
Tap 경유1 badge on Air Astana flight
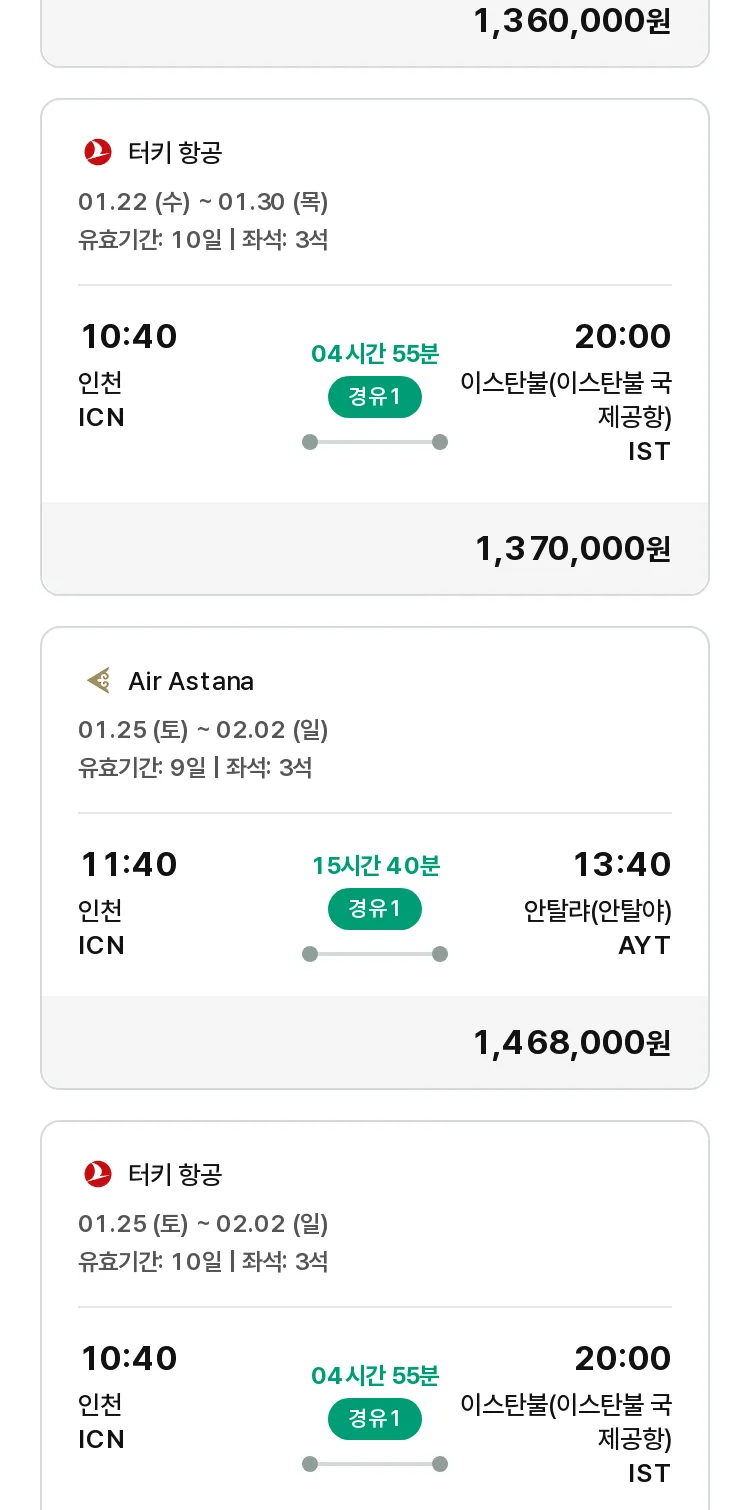click(375, 909)
